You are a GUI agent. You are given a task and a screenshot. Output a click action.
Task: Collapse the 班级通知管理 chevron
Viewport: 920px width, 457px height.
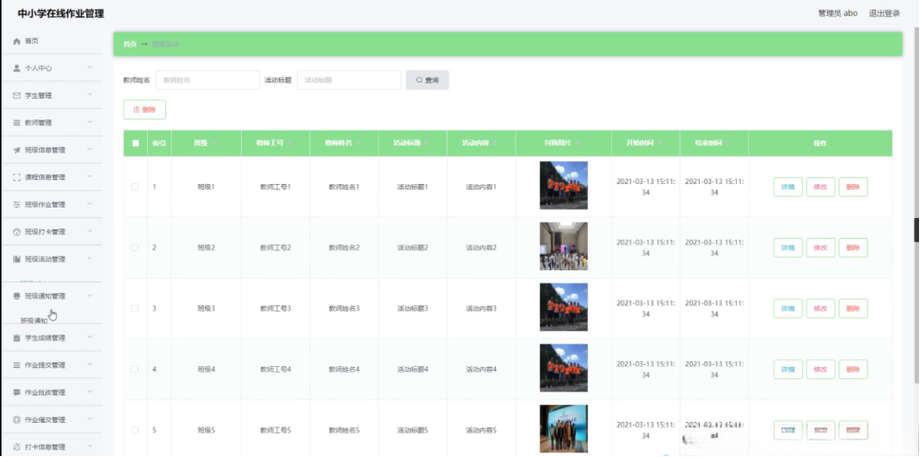click(90, 296)
